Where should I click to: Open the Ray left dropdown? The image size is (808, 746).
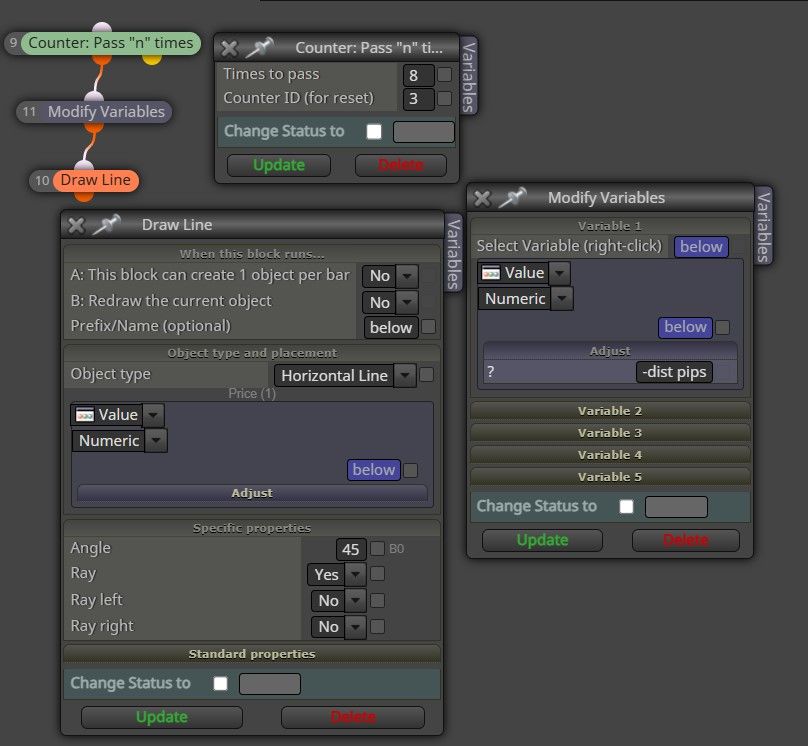(x=355, y=600)
